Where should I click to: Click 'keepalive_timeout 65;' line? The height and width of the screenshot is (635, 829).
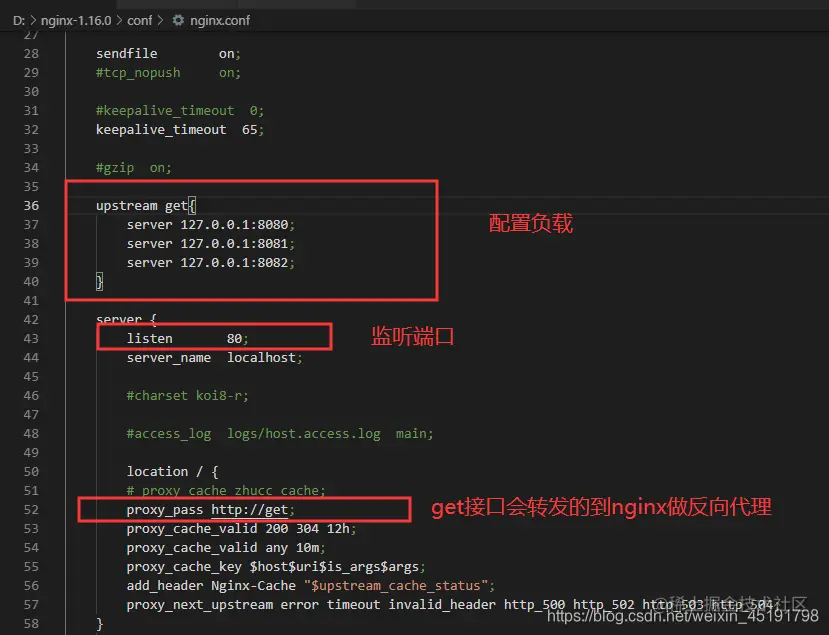coord(180,130)
